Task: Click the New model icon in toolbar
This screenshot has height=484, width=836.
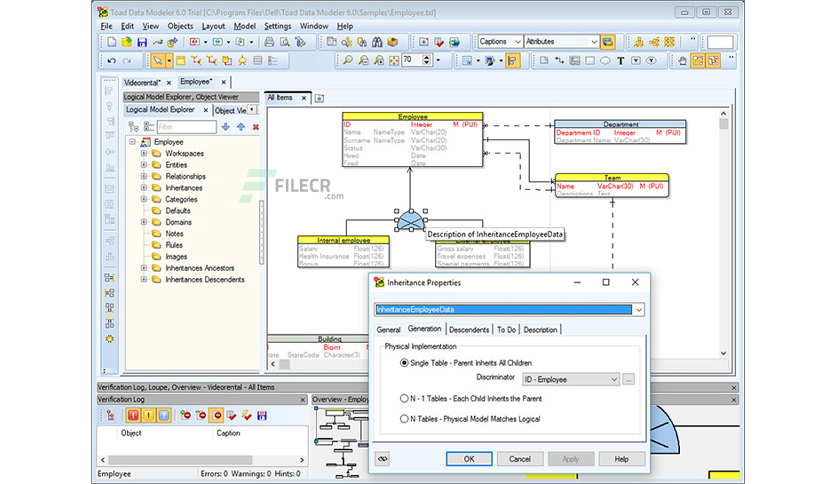Action: 111,42
